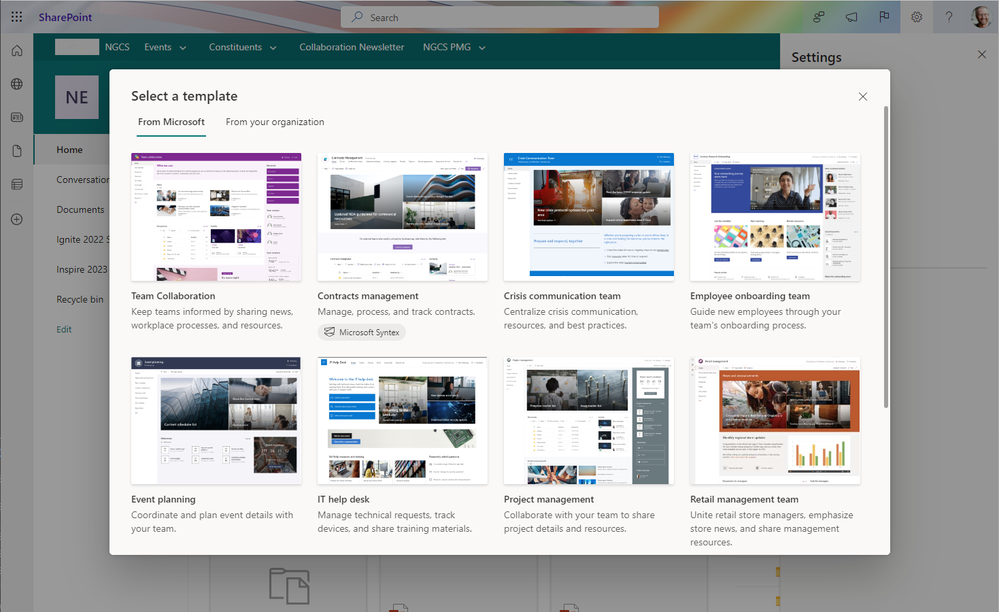Click the flag icon in the header
Viewport: 999px width, 612px height.
tap(884, 17)
